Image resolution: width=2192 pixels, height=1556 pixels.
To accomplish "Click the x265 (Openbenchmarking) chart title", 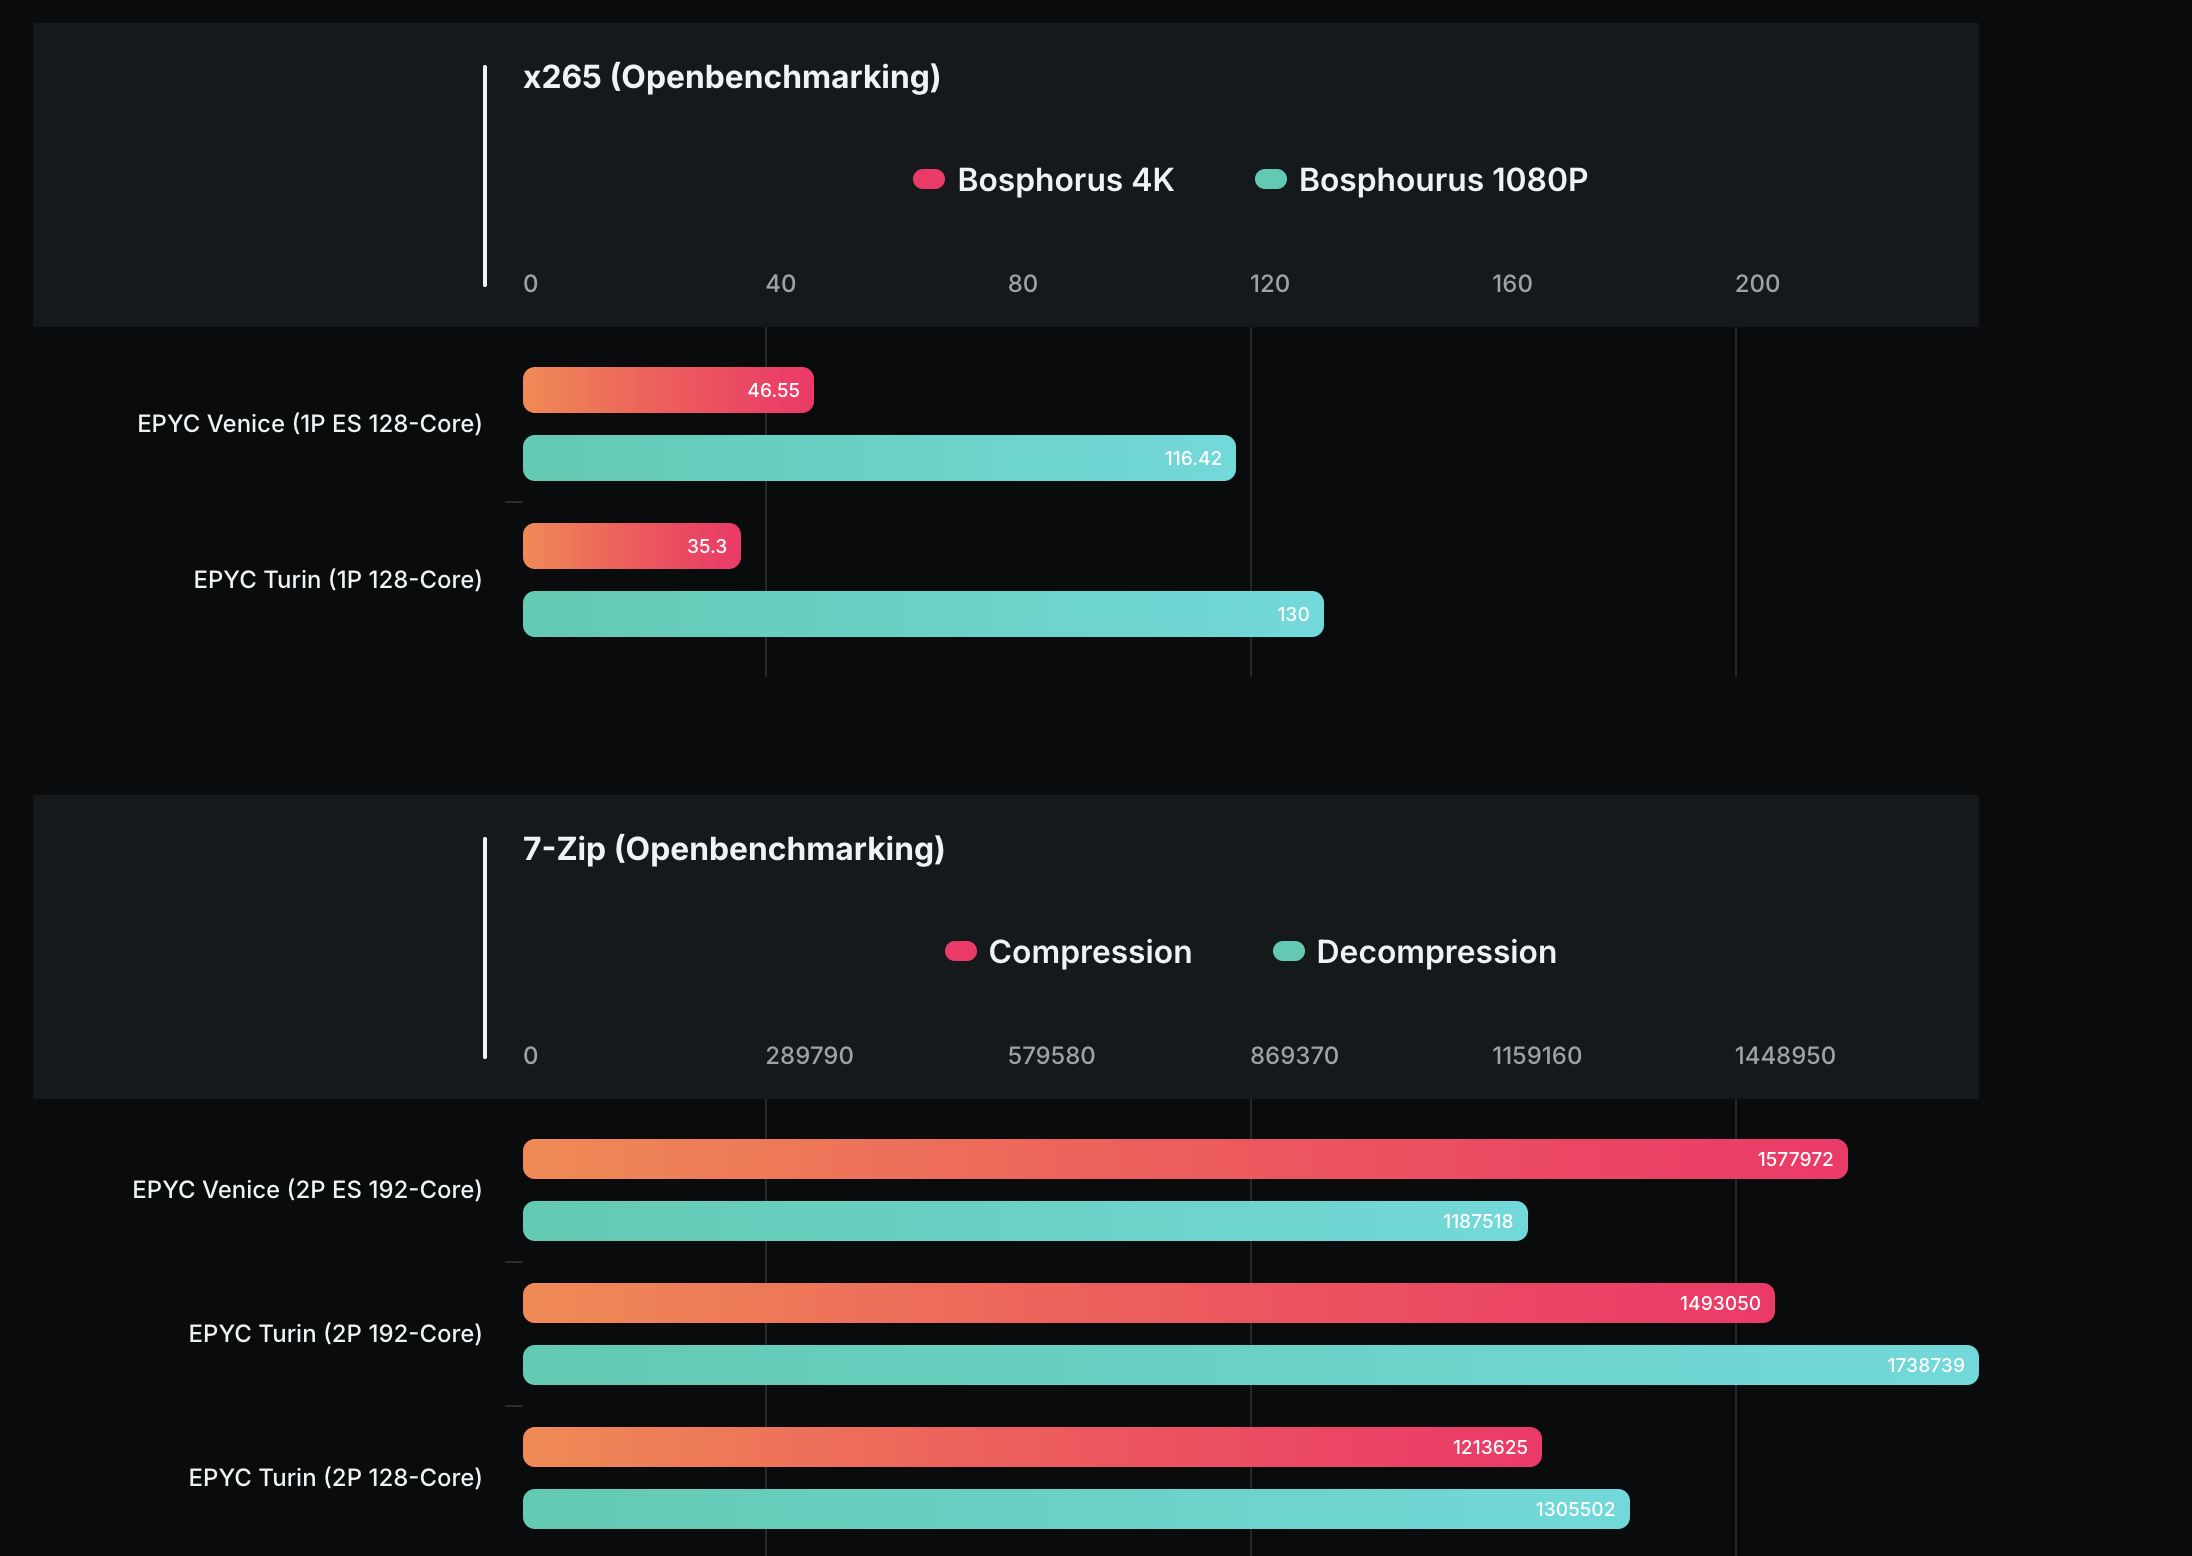I will click(731, 77).
